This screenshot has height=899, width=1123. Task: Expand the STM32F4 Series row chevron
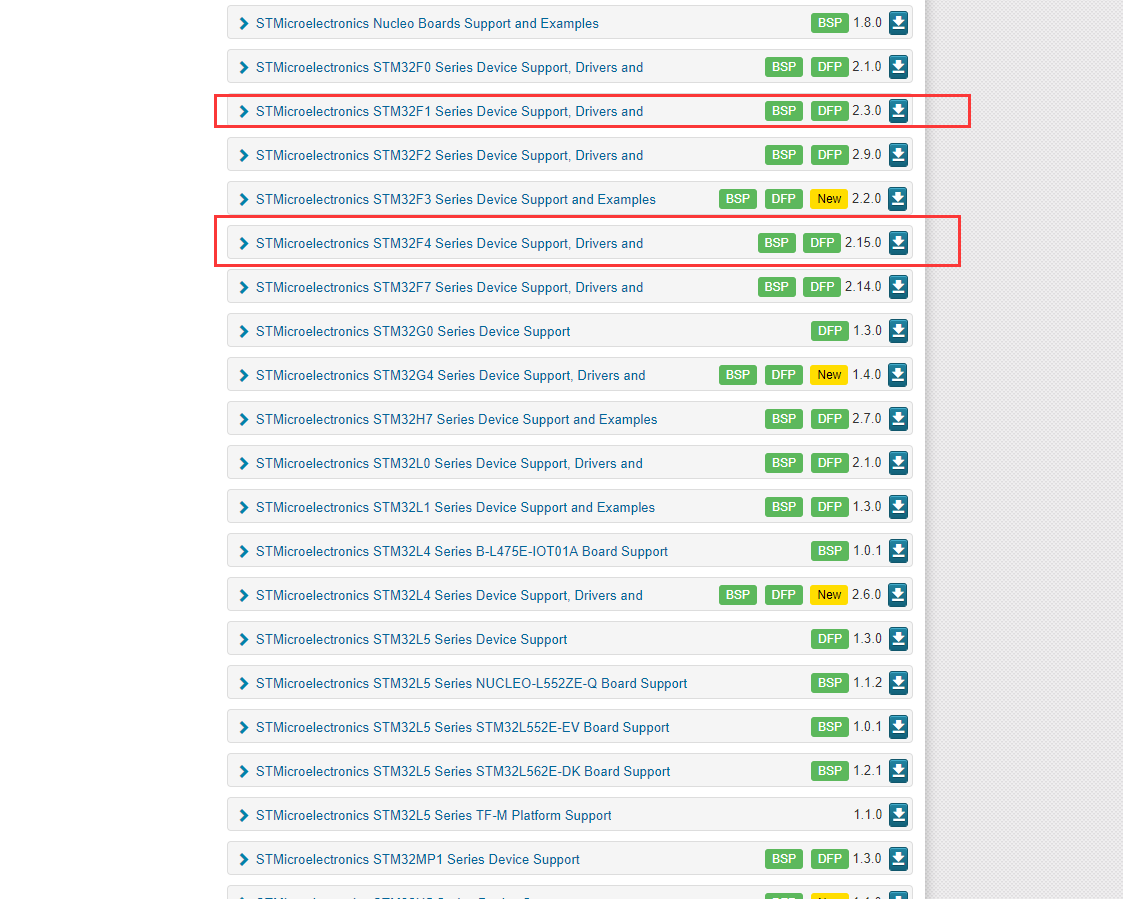(x=244, y=244)
